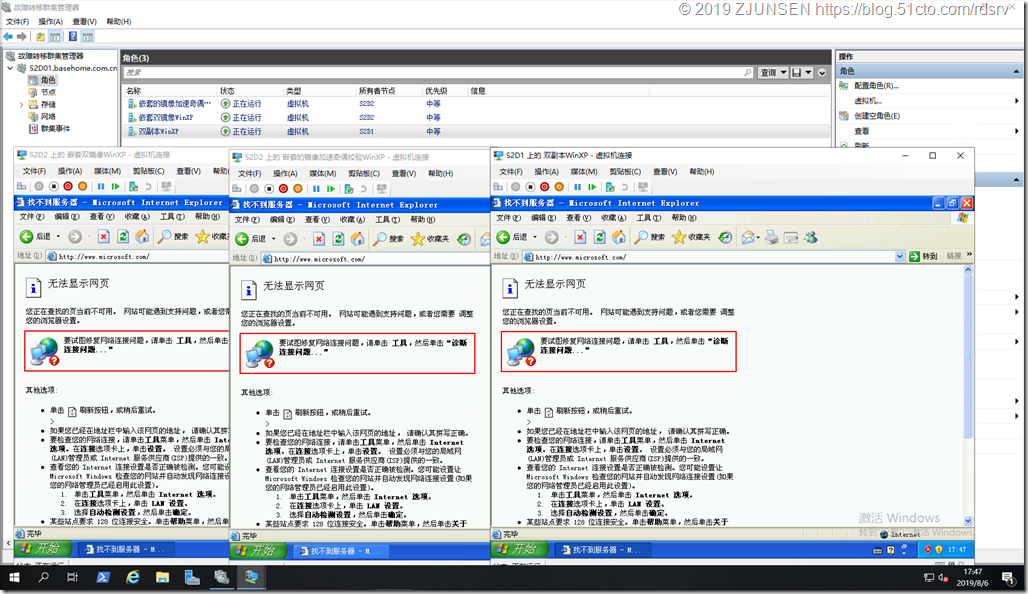The width and height of the screenshot is (1028, 594).
Task: Click Shut down (red) icon in S2D1 VM toolbar
Action: 544,187
